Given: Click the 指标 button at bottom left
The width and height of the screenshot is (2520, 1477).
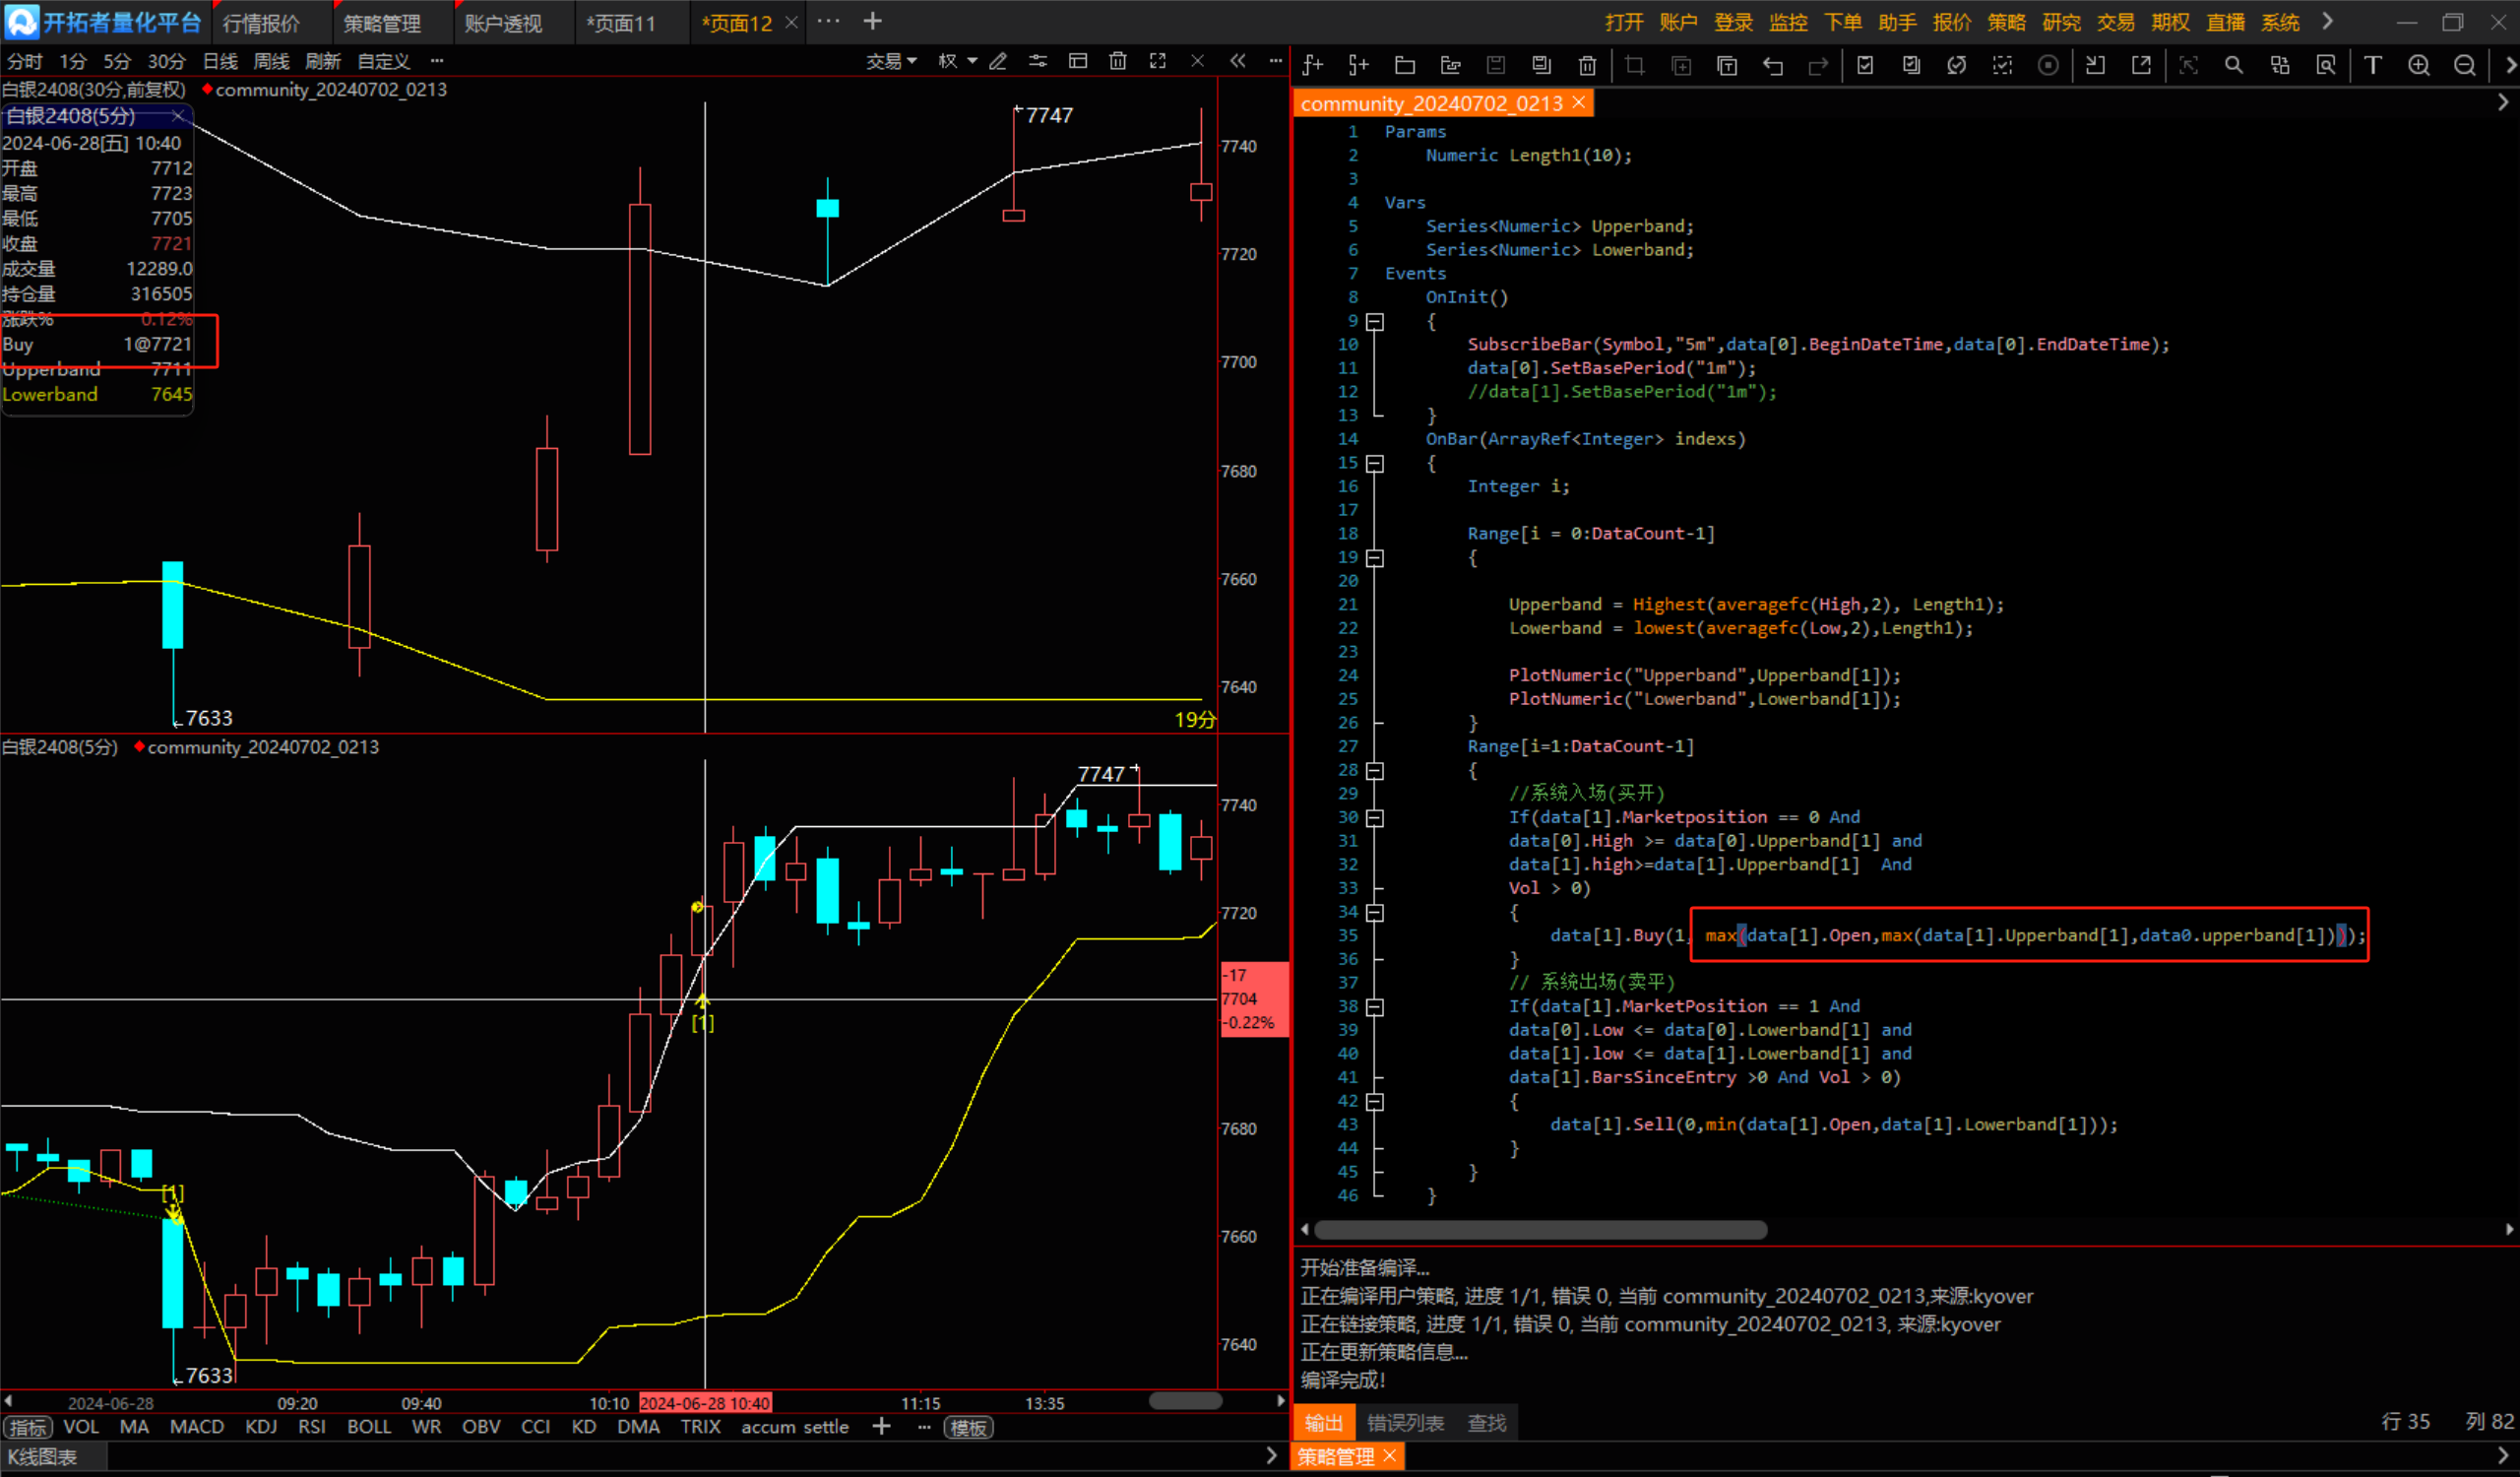Looking at the screenshot, I should 28,1428.
